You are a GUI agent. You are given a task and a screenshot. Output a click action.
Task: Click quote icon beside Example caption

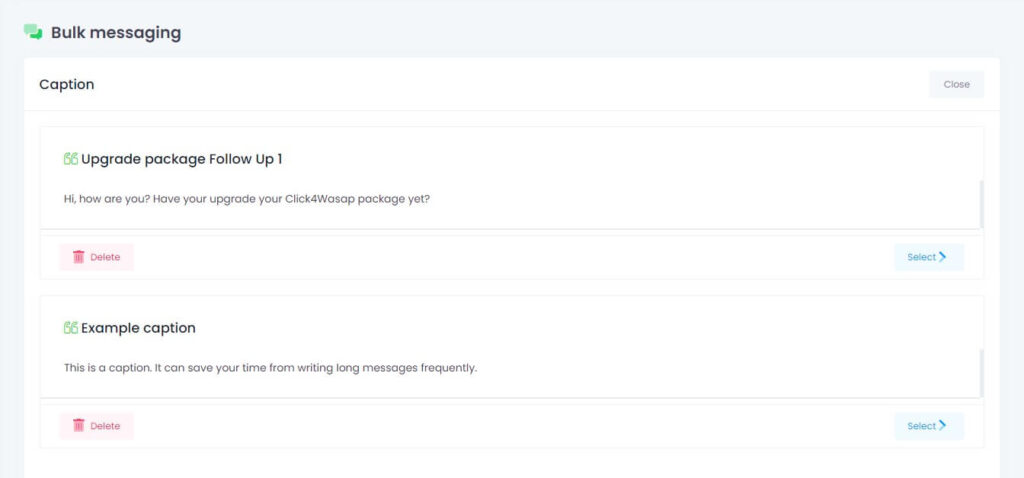point(71,328)
